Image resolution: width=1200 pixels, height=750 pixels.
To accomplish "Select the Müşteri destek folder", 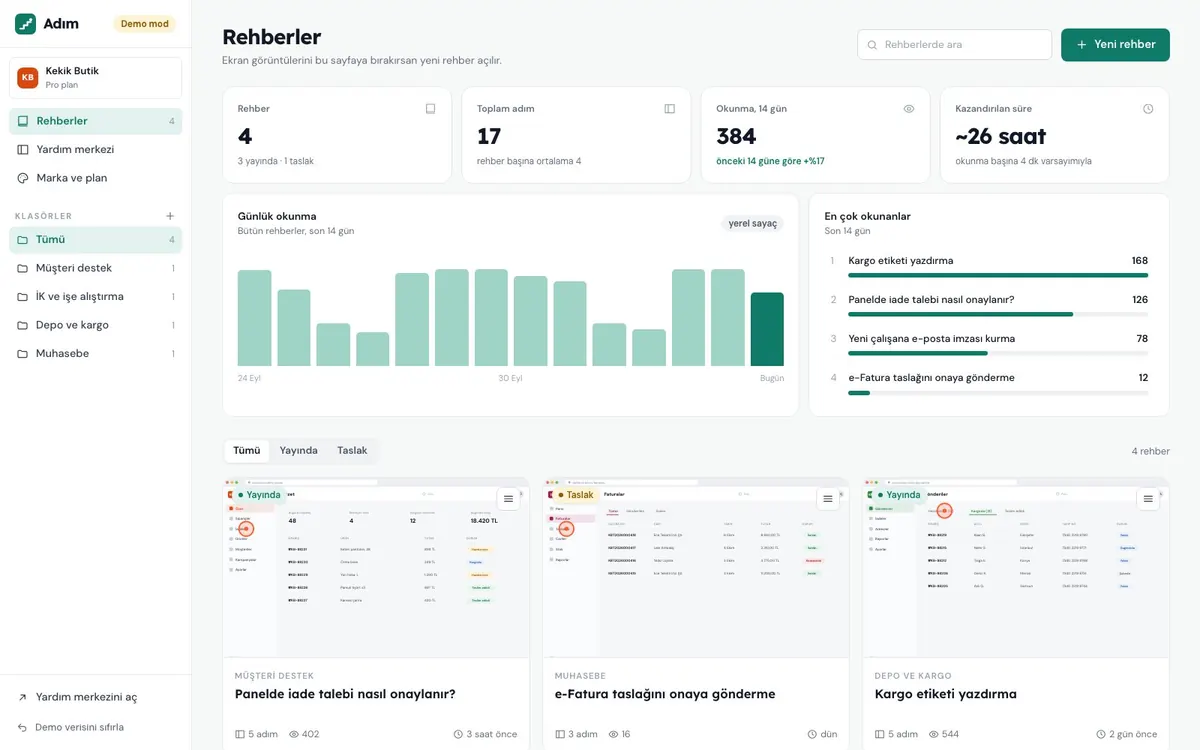I will (x=96, y=268).
